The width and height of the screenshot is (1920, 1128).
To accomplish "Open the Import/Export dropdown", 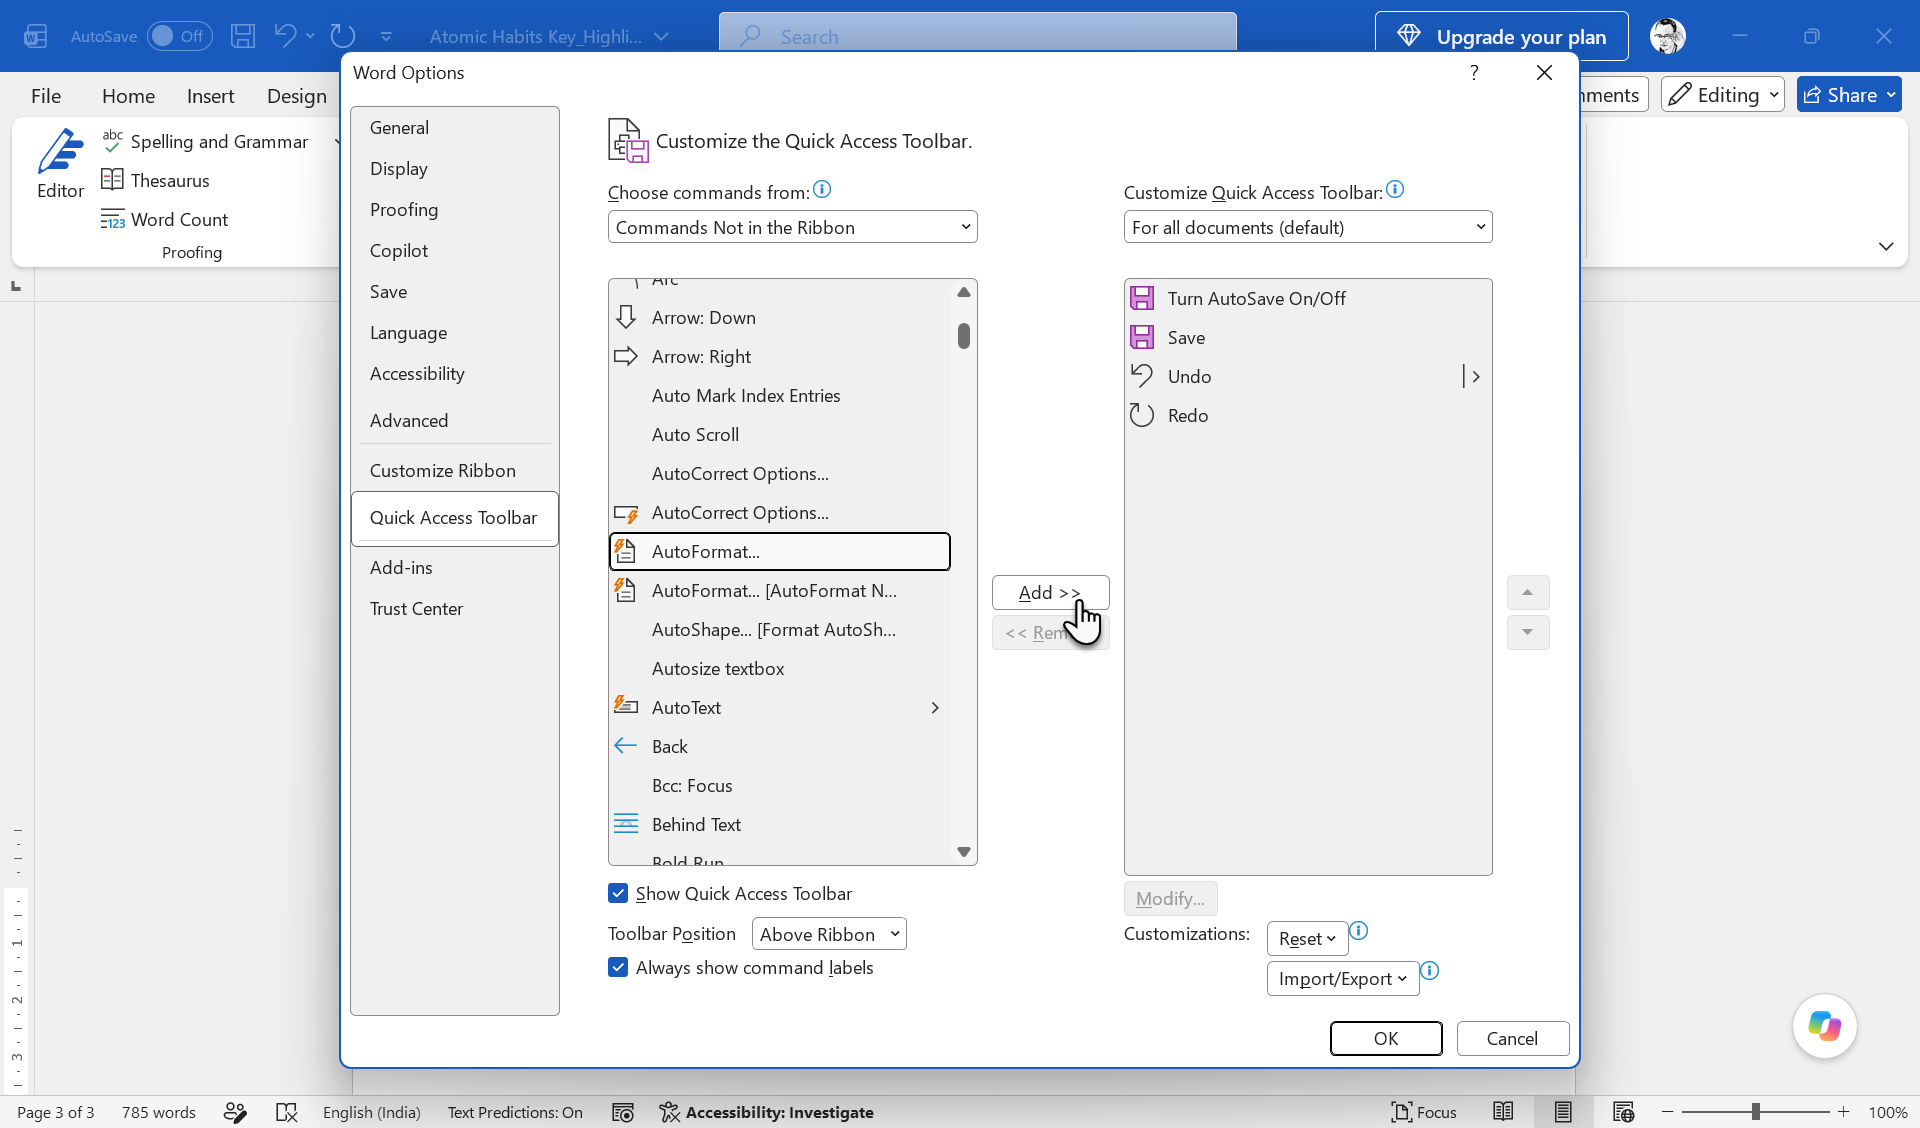I will coord(1342,978).
